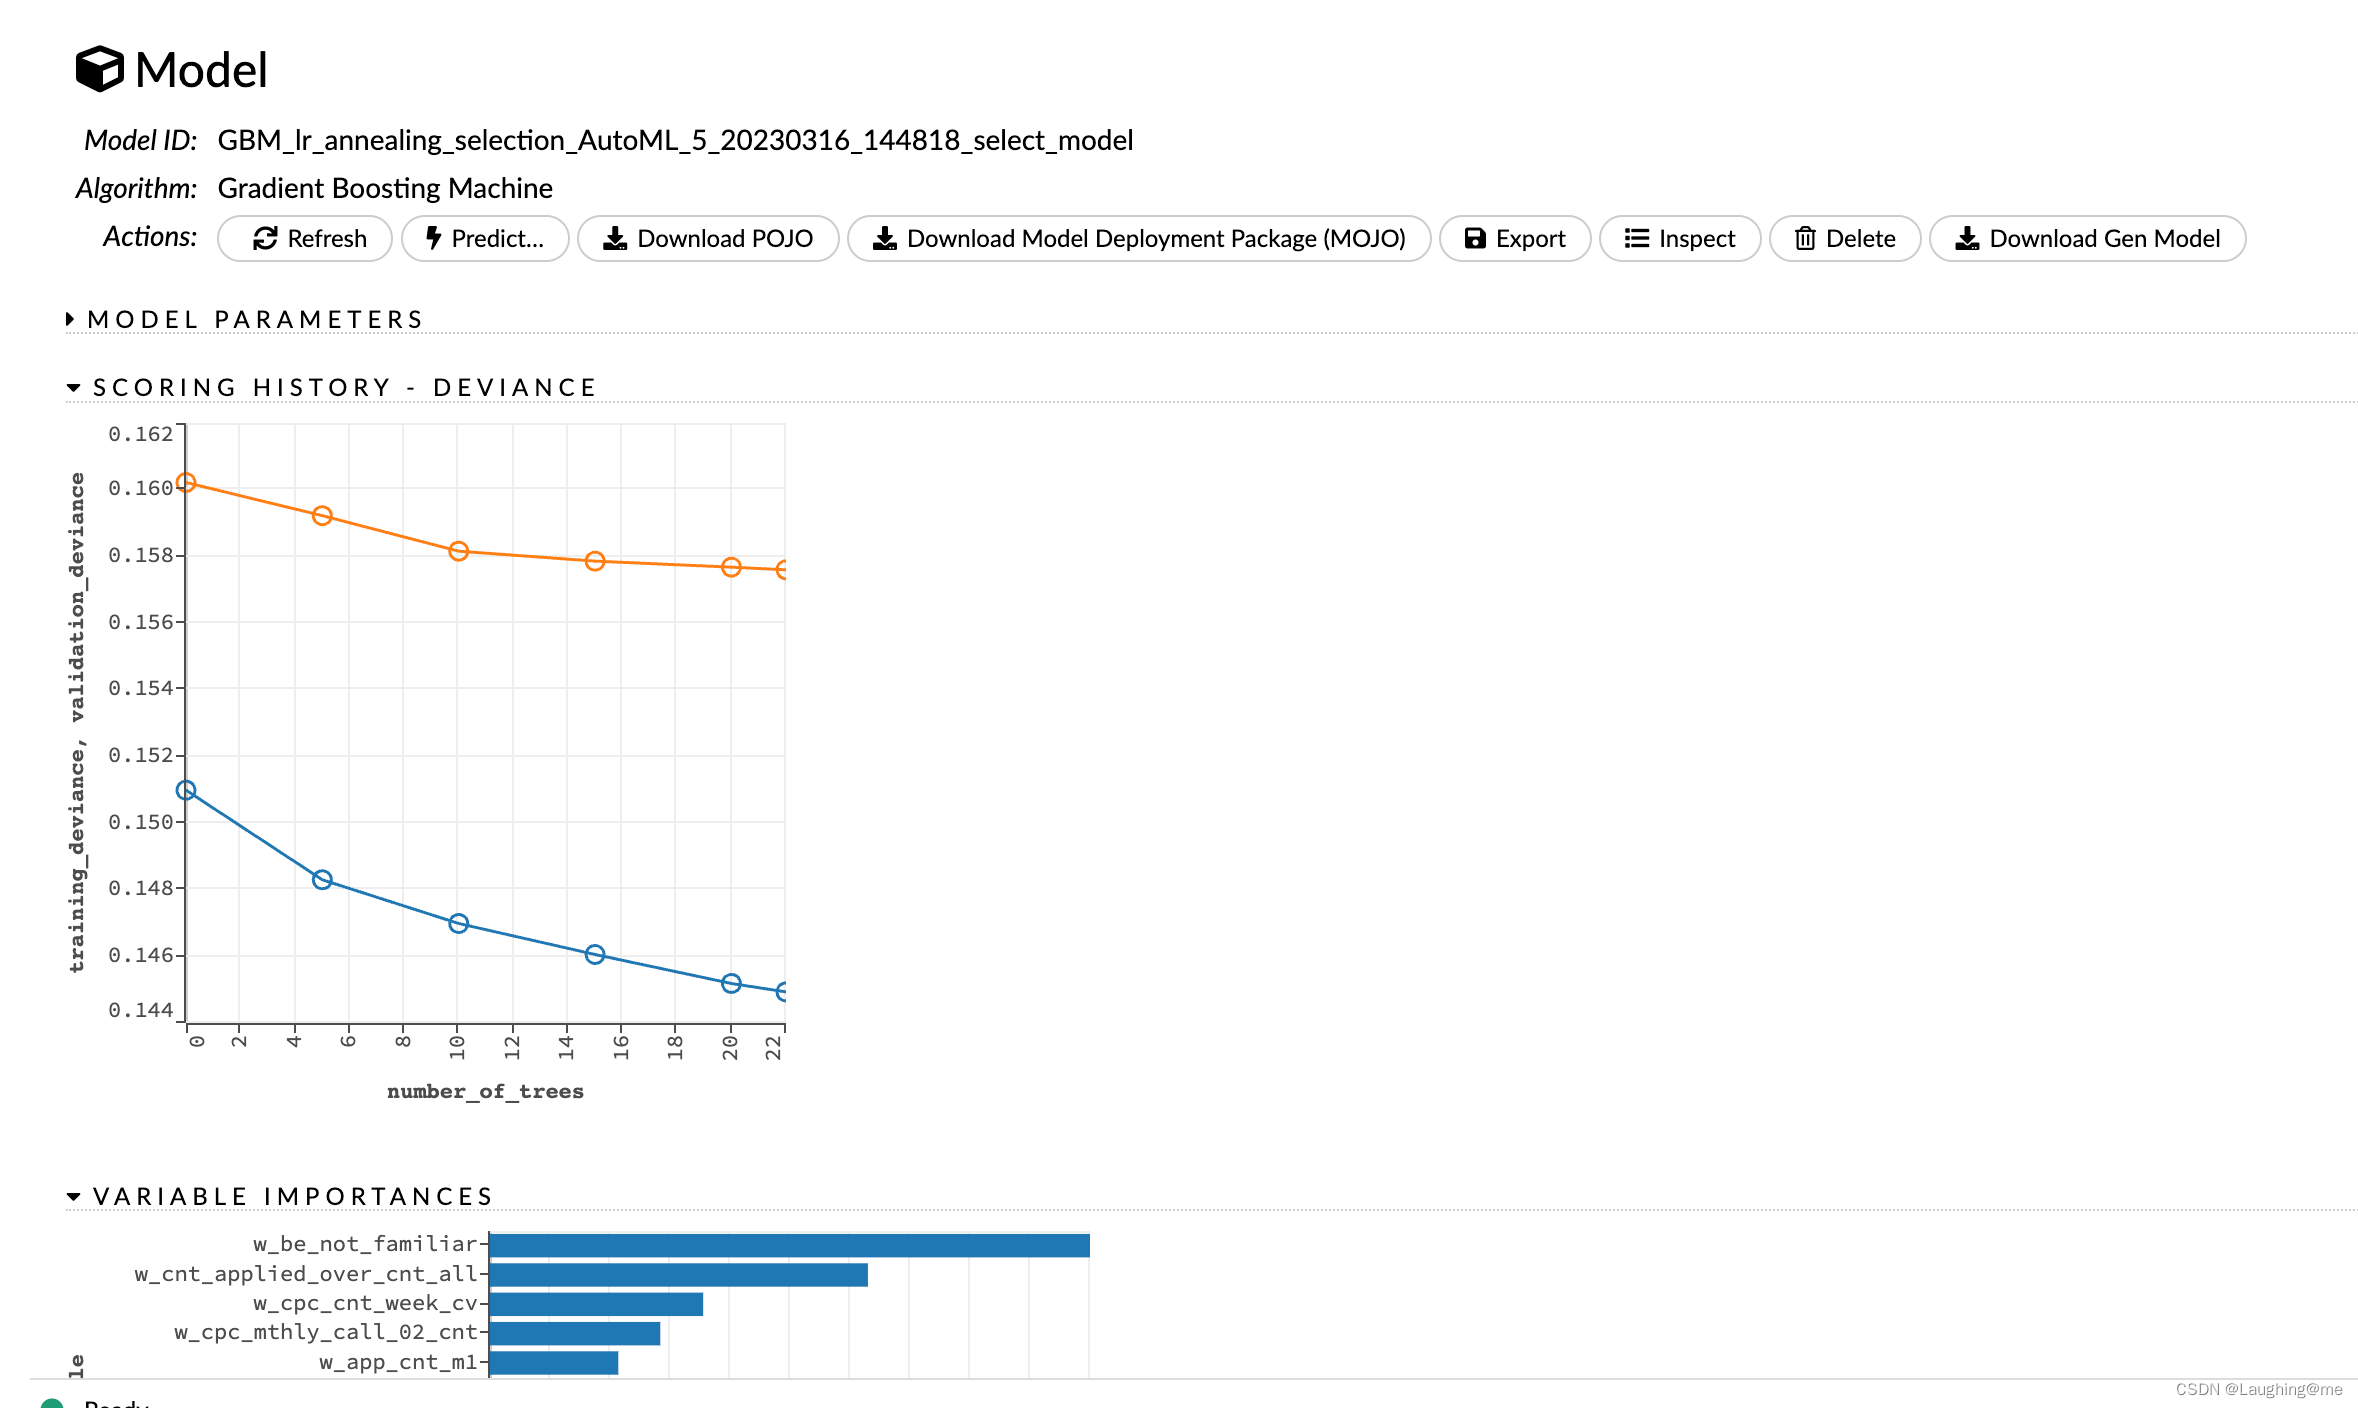Collapse the Variable Importances section
Image resolution: width=2358 pixels, height=1408 pixels.
tap(73, 1196)
